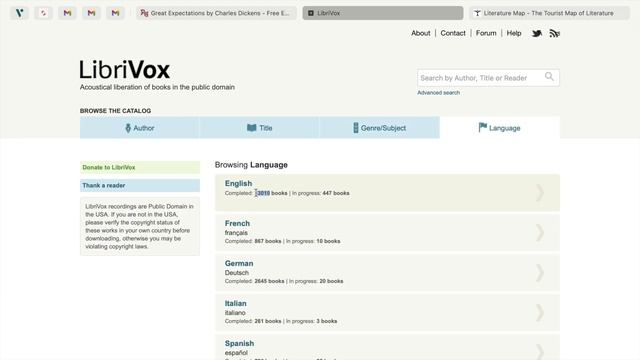Click English 'In progress: 447 books' text

(x=320, y=193)
